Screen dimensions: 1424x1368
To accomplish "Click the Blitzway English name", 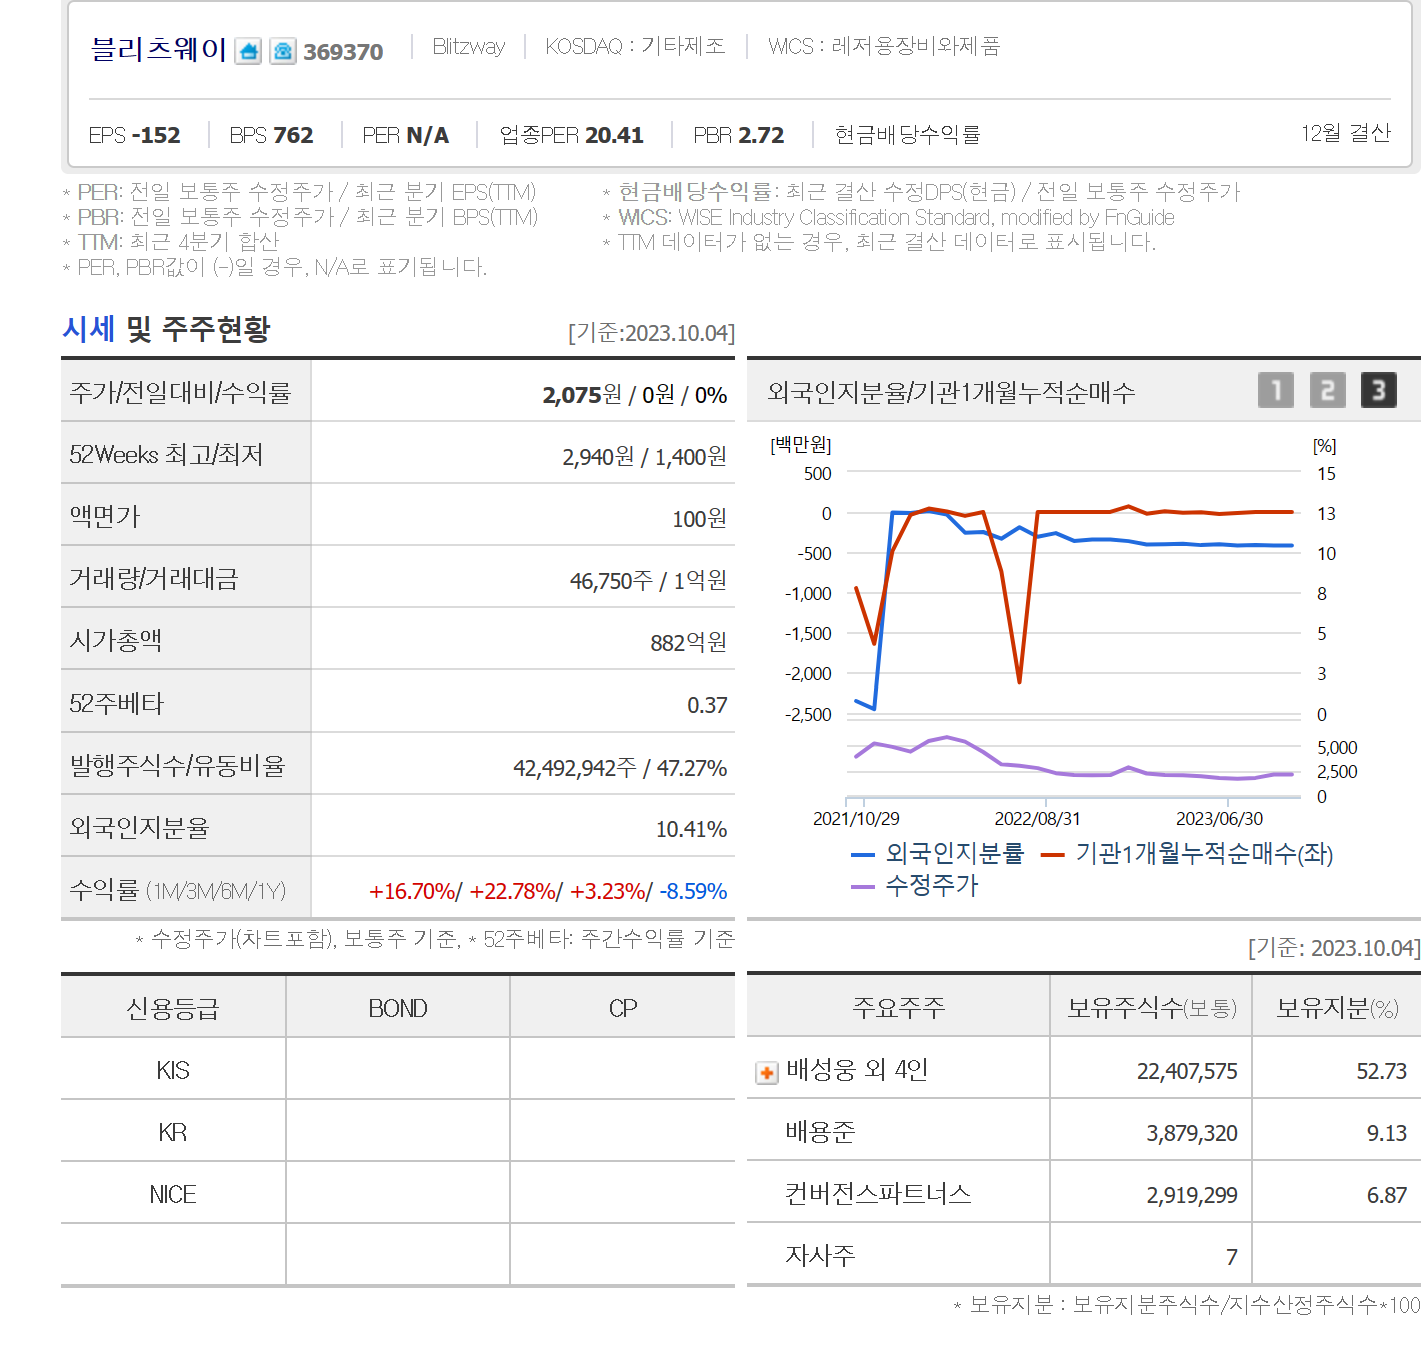I will (x=468, y=46).
